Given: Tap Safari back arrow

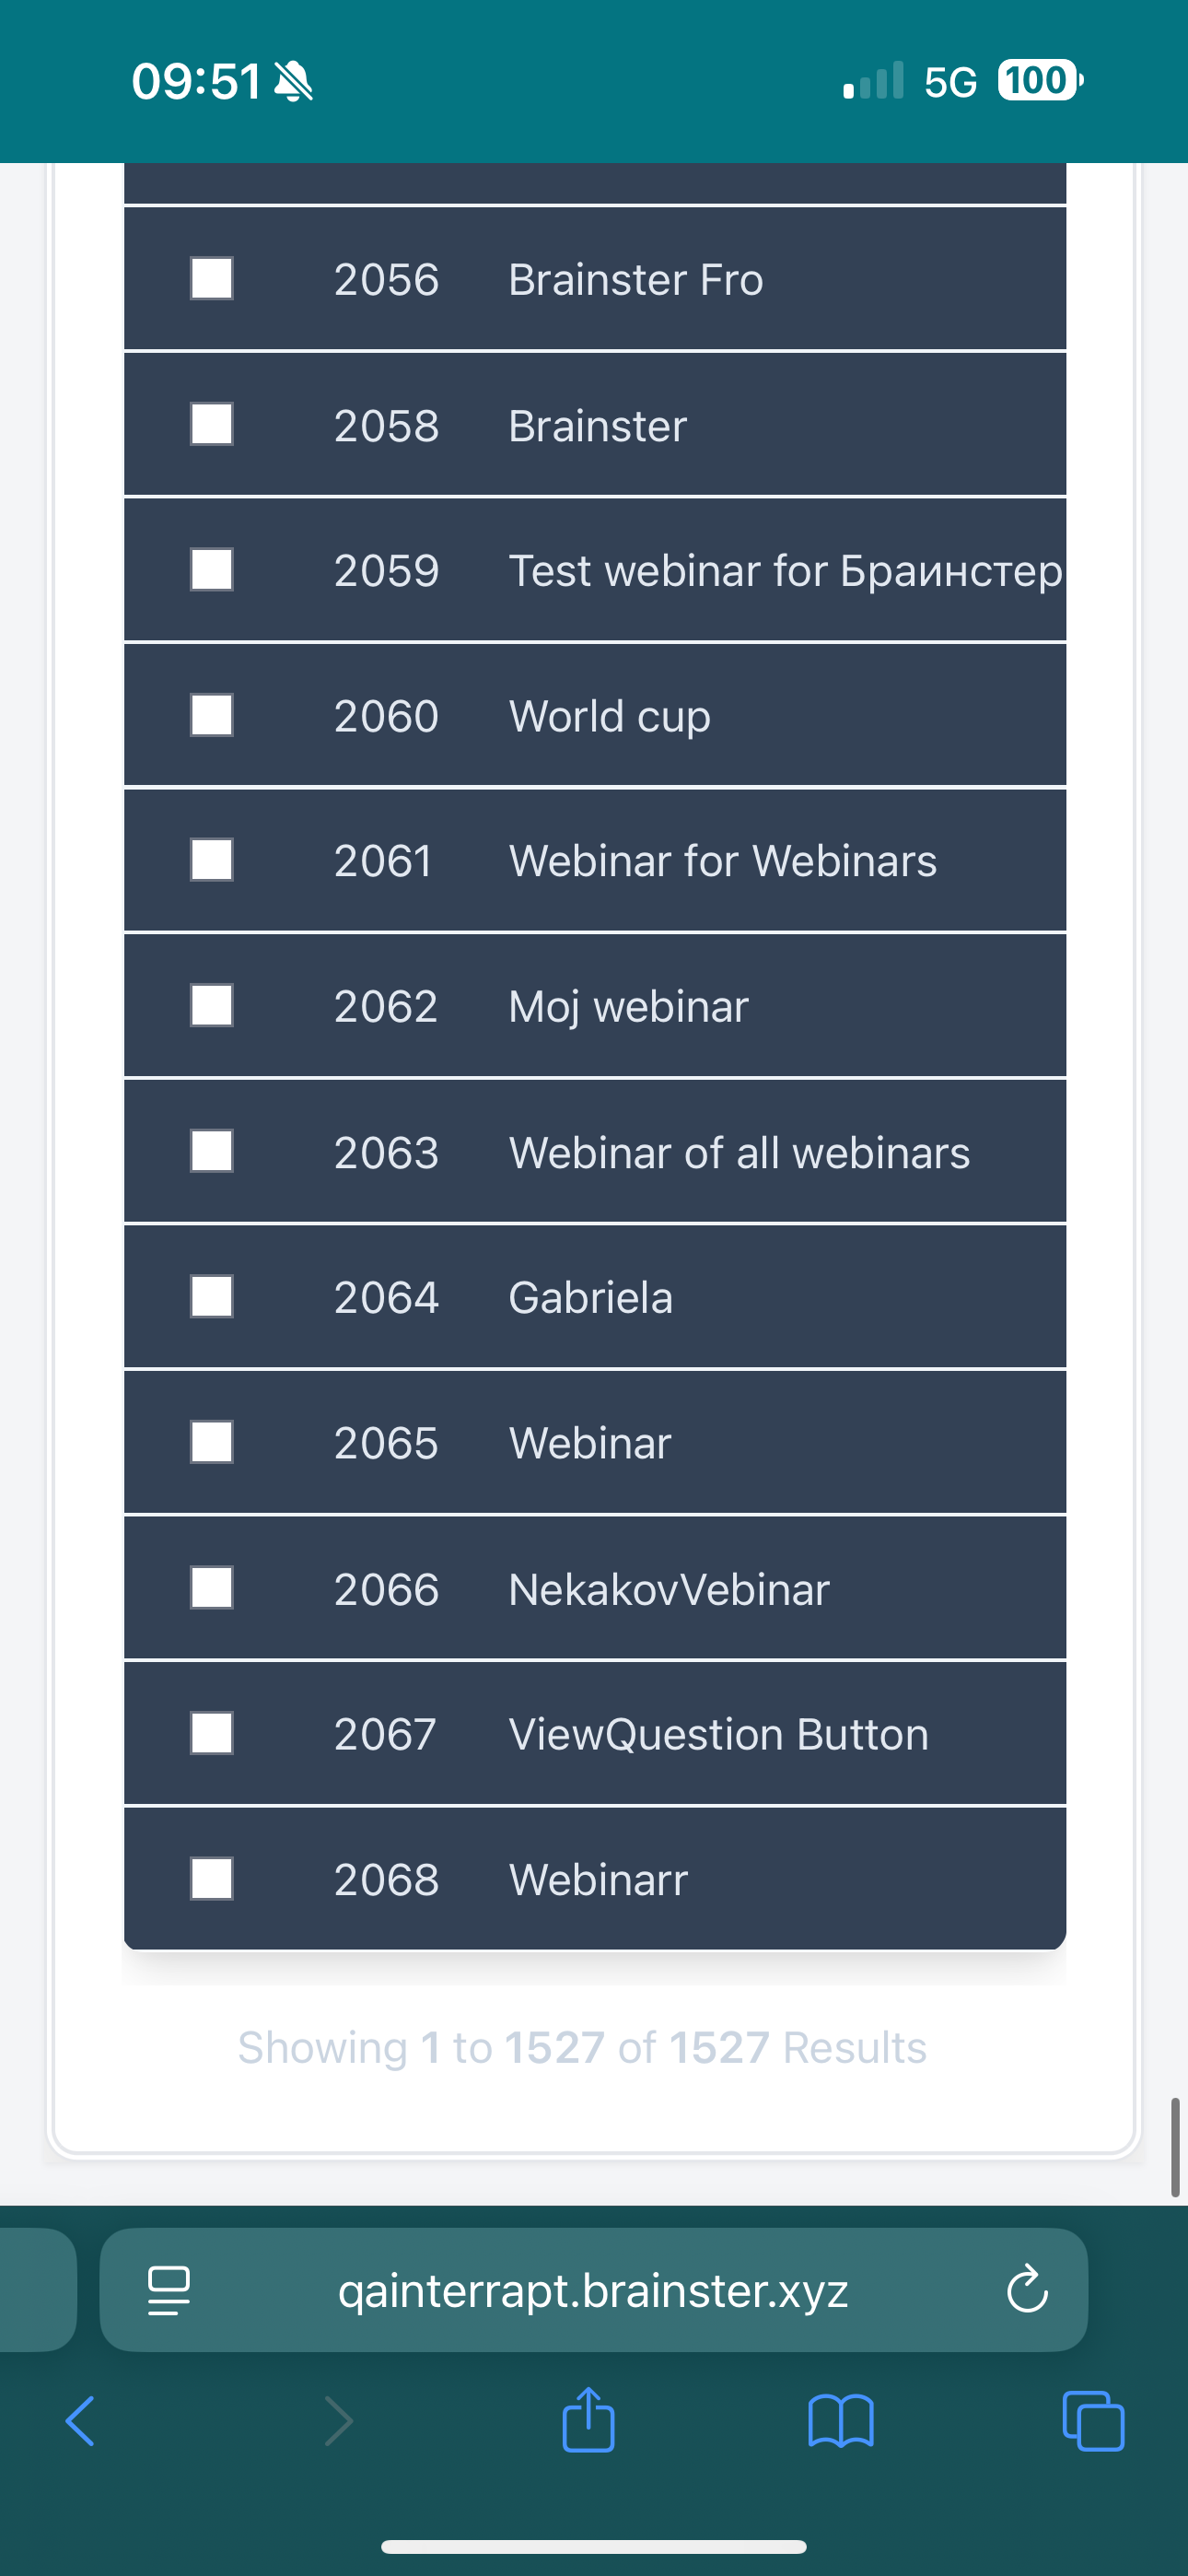Looking at the screenshot, I should 80,2421.
